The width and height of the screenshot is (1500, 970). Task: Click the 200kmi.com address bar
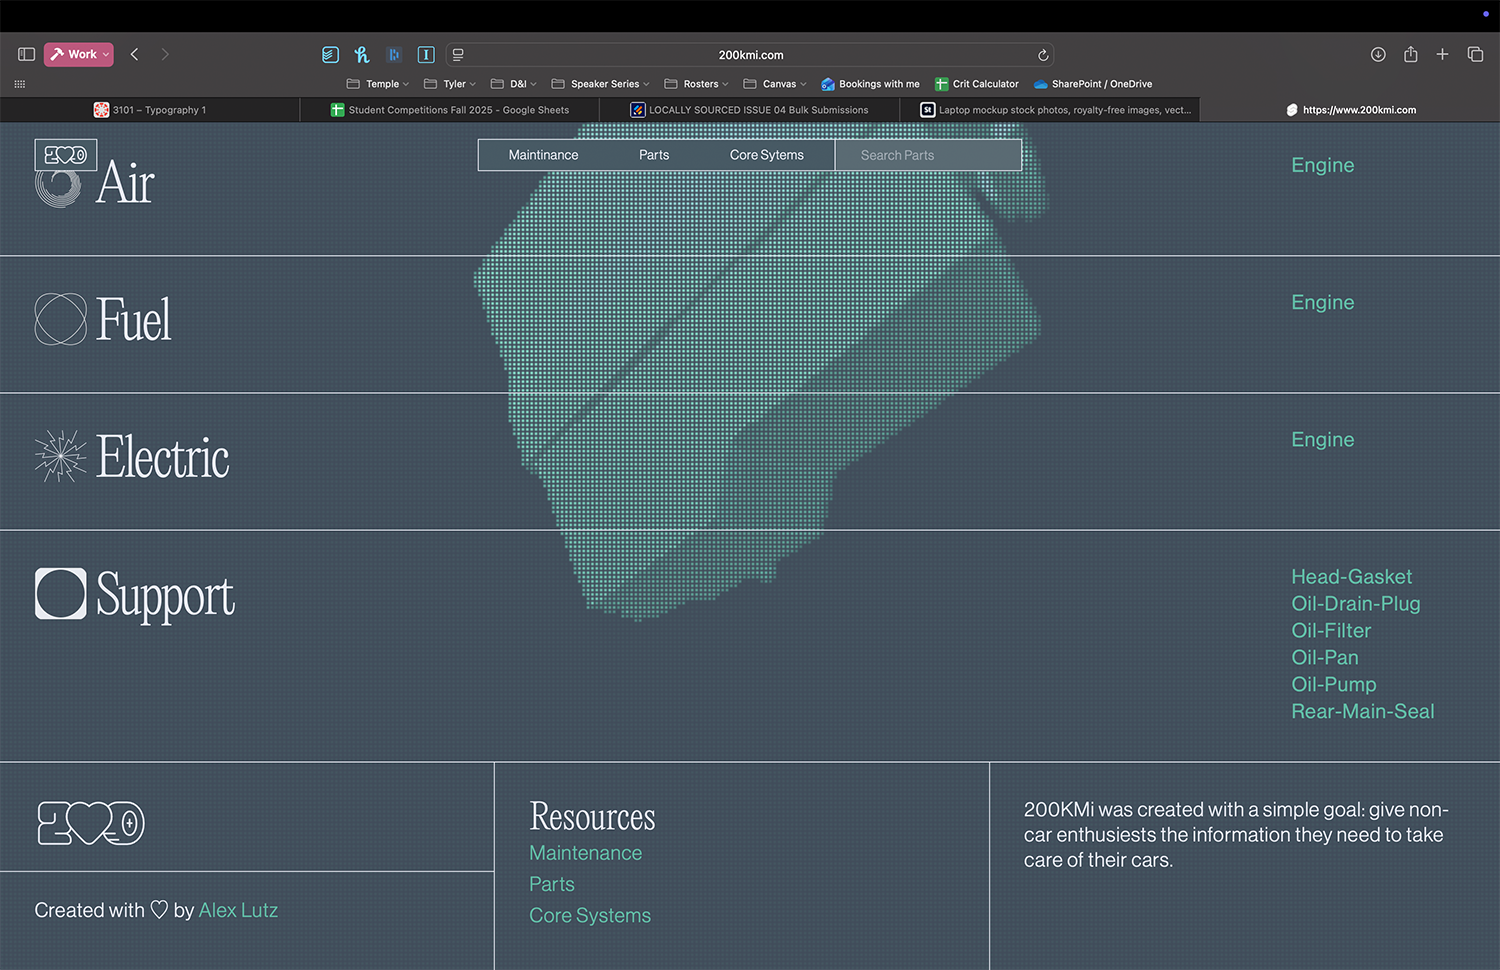tap(750, 55)
